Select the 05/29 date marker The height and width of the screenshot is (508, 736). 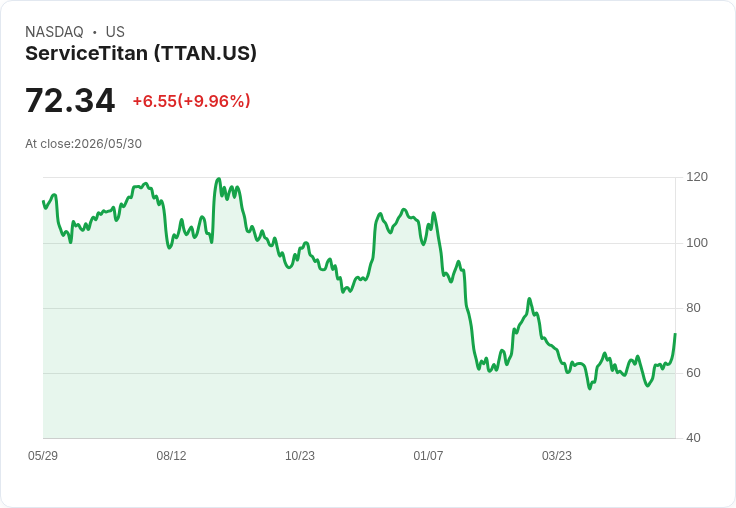coord(43,455)
